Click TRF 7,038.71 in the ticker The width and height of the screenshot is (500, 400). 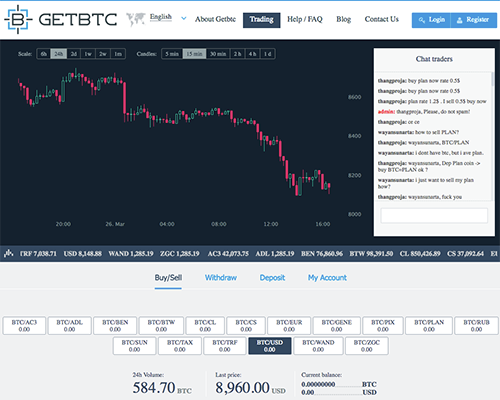[38, 254]
